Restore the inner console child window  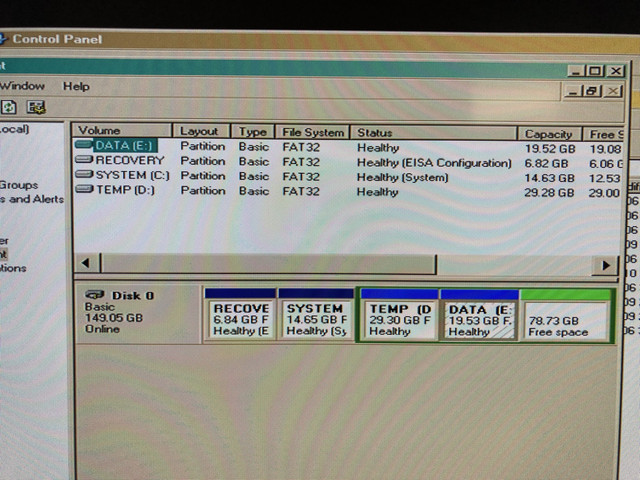592,91
